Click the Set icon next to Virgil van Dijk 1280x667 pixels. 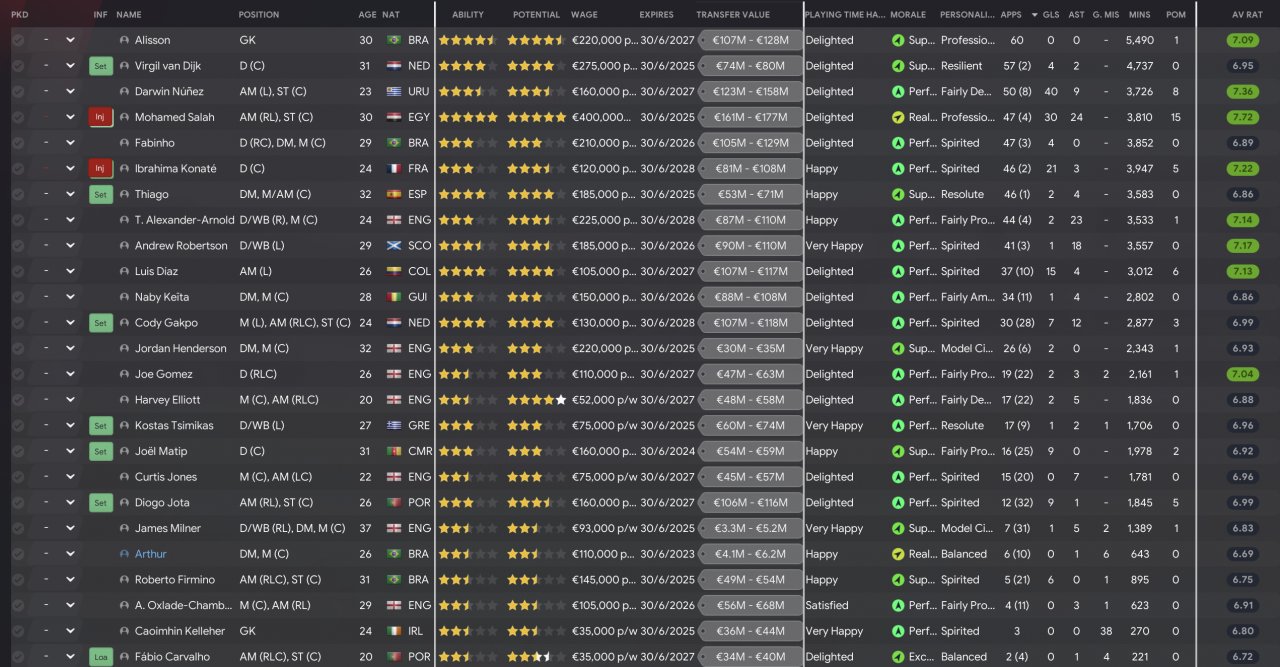pos(100,66)
